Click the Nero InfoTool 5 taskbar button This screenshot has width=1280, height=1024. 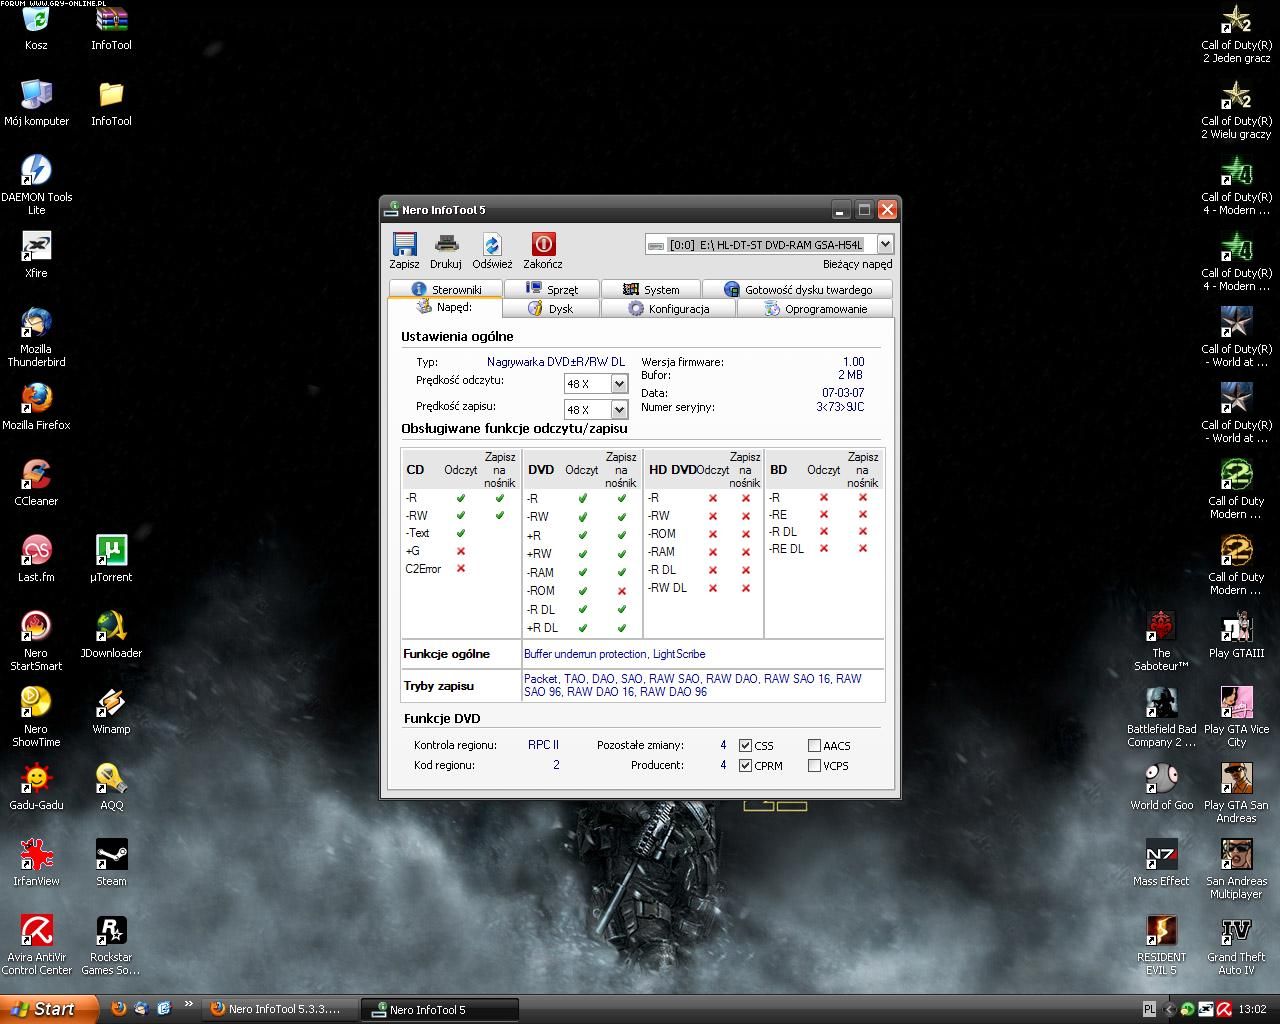click(x=440, y=1009)
